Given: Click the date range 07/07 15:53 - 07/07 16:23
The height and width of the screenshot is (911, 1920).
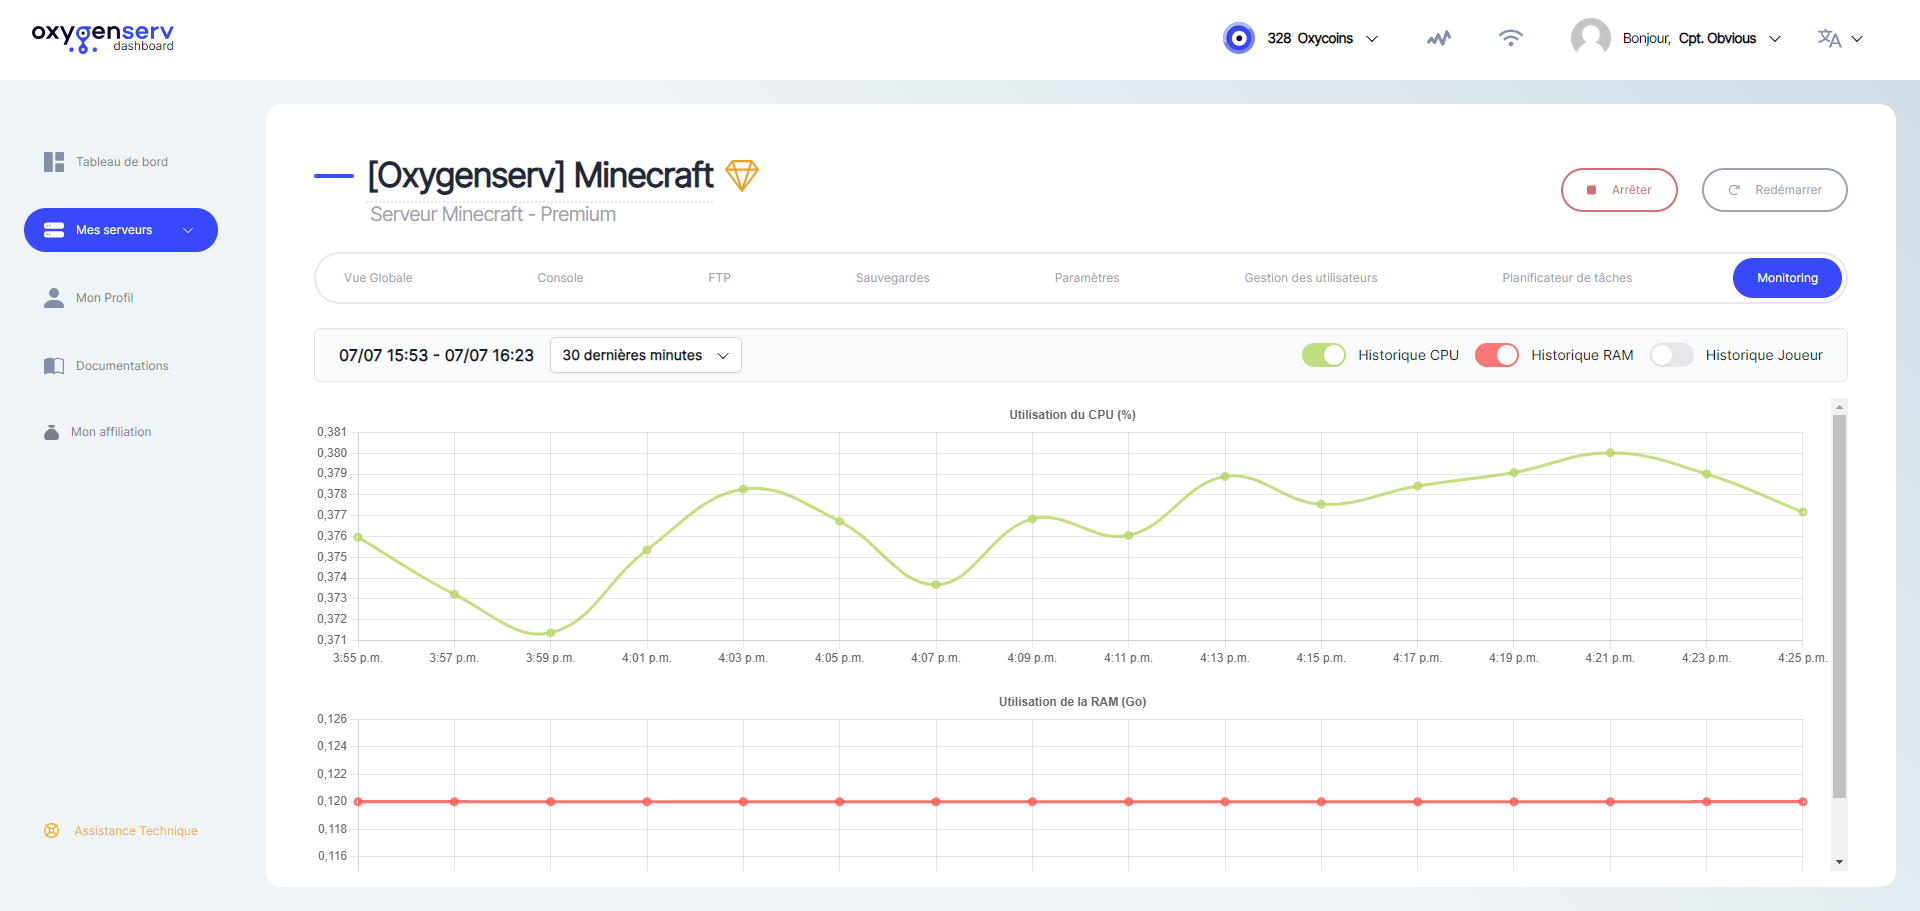Looking at the screenshot, I should click(436, 355).
